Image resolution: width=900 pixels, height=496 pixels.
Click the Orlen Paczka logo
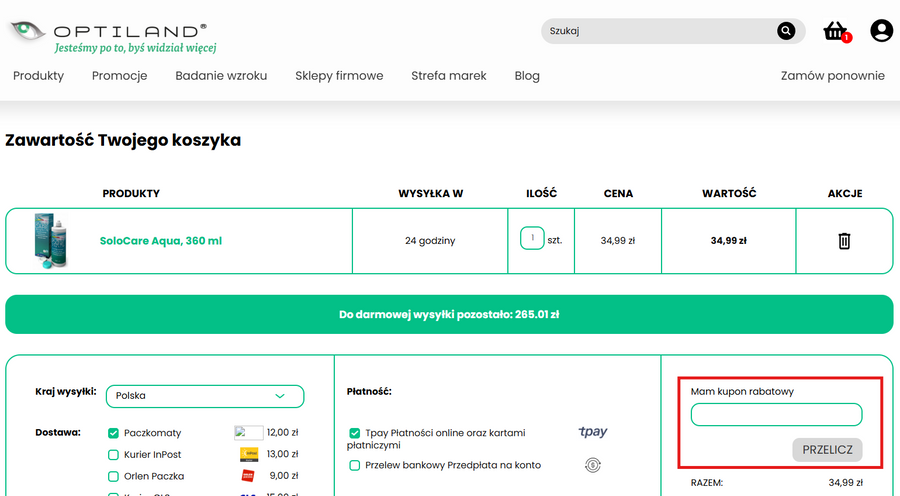pyautogui.click(x=249, y=476)
